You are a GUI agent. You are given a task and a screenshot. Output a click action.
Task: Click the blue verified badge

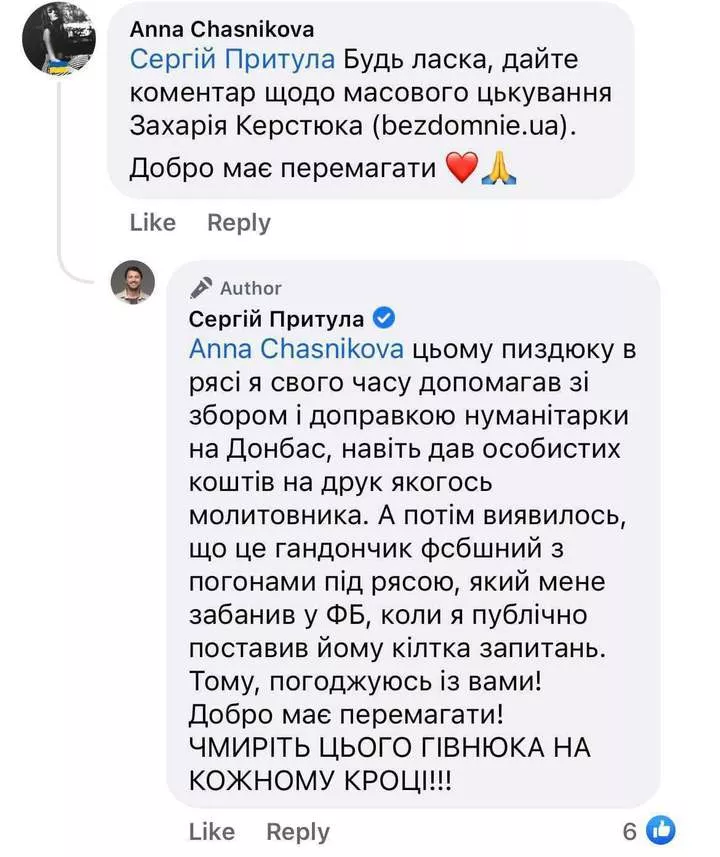(x=383, y=318)
